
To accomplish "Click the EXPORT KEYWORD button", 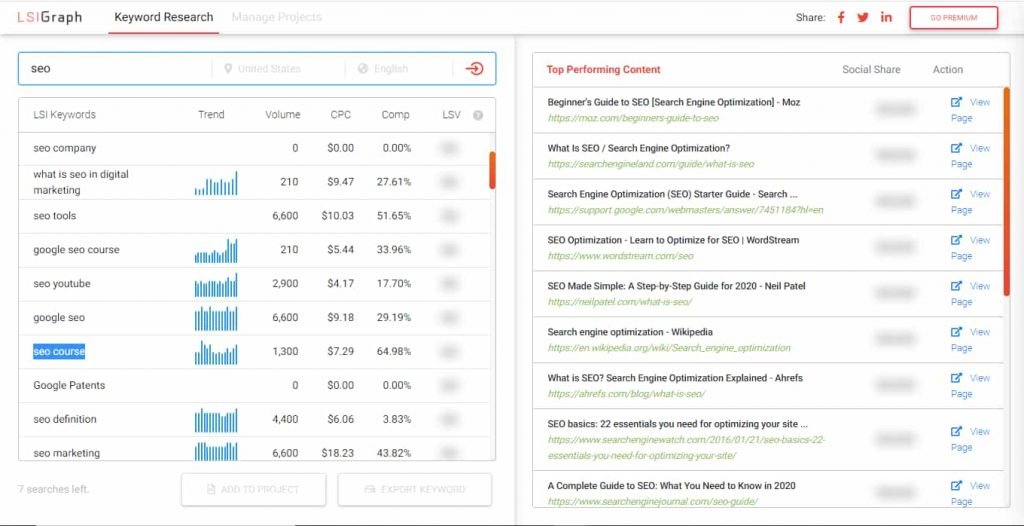I will coord(415,489).
